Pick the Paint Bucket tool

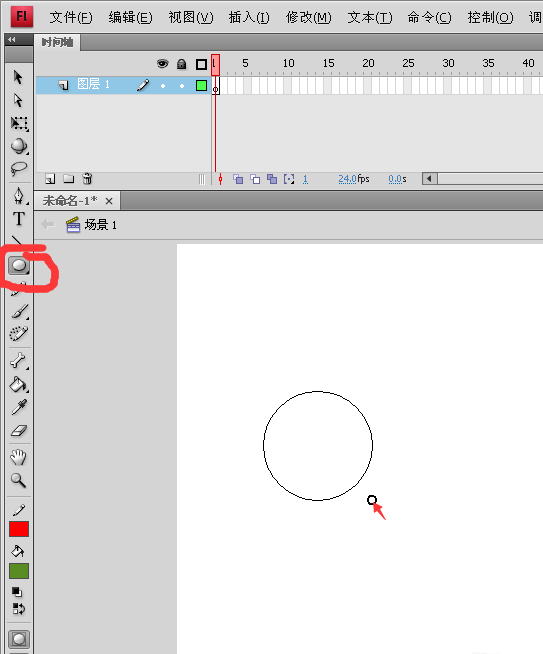click(x=19, y=385)
